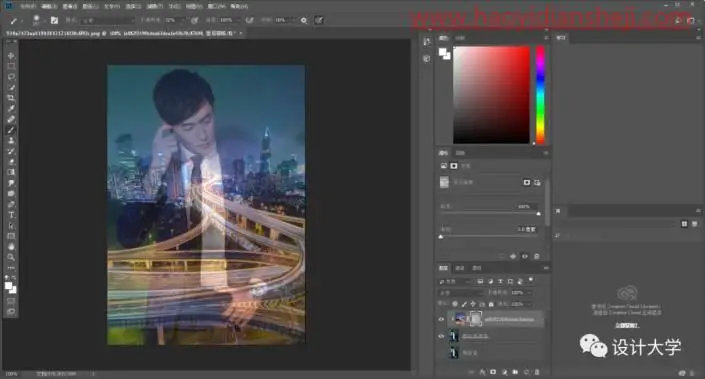Create a new layer from Layers panel footer
Image resolution: width=705 pixels, height=379 pixels.
[x=526, y=372]
